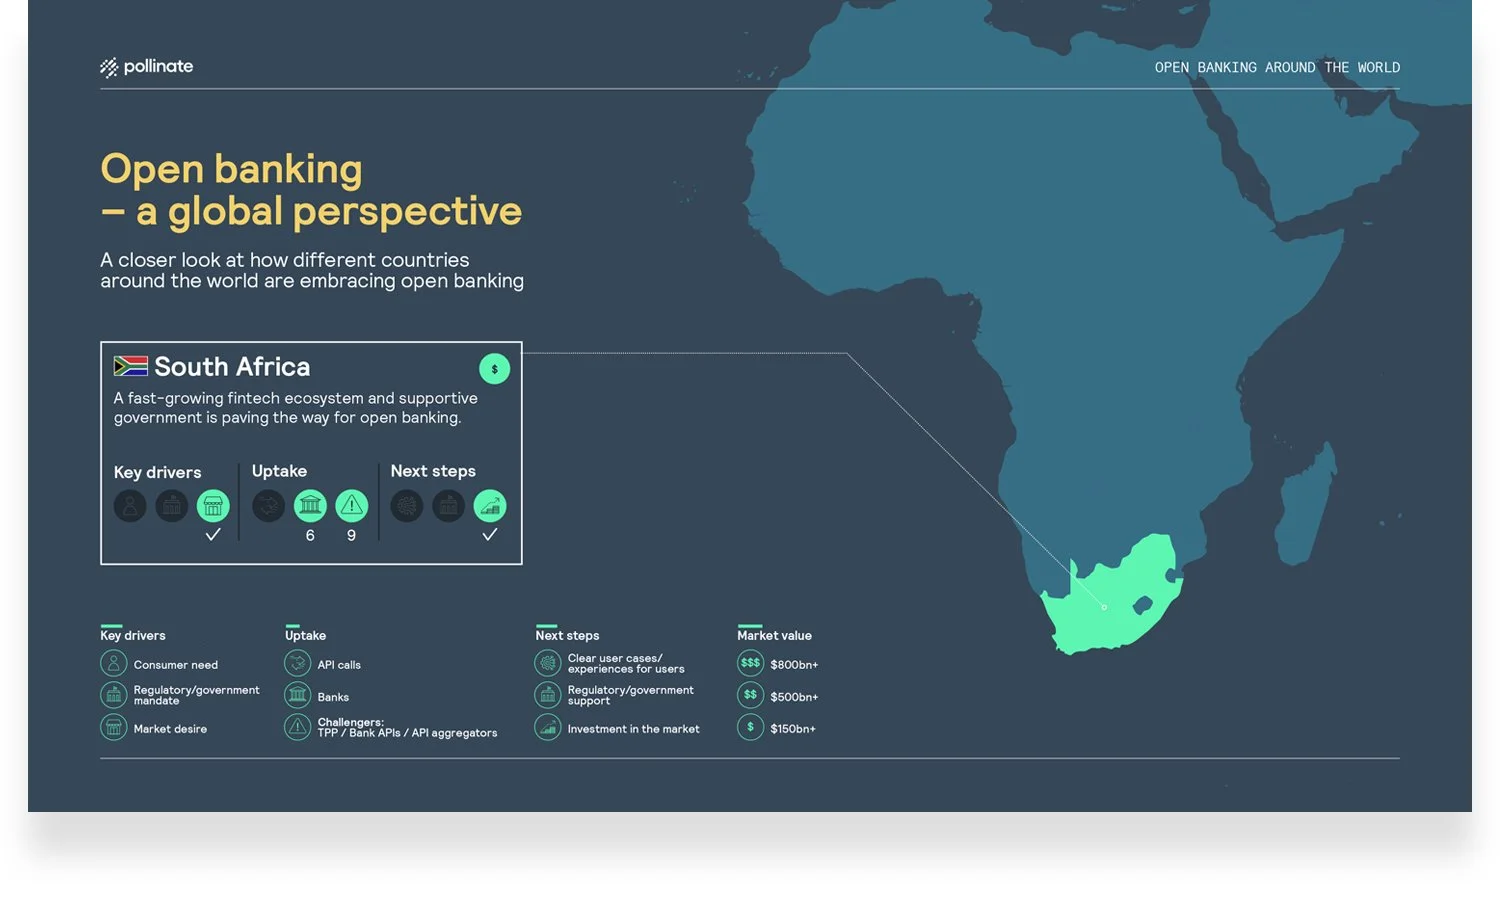Click the 'A fast-growing fintech ecosystem' description
This screenshot has height=921, width=1500.
coord(295,408)
